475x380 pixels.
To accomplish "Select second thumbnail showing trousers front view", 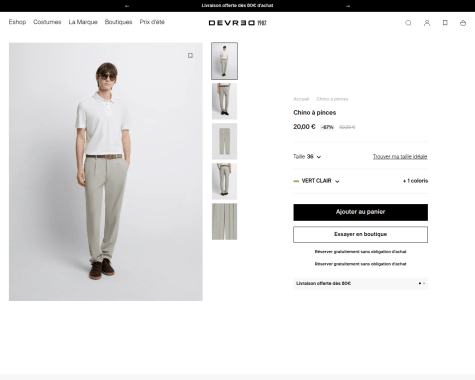I will tap(224, 101).
